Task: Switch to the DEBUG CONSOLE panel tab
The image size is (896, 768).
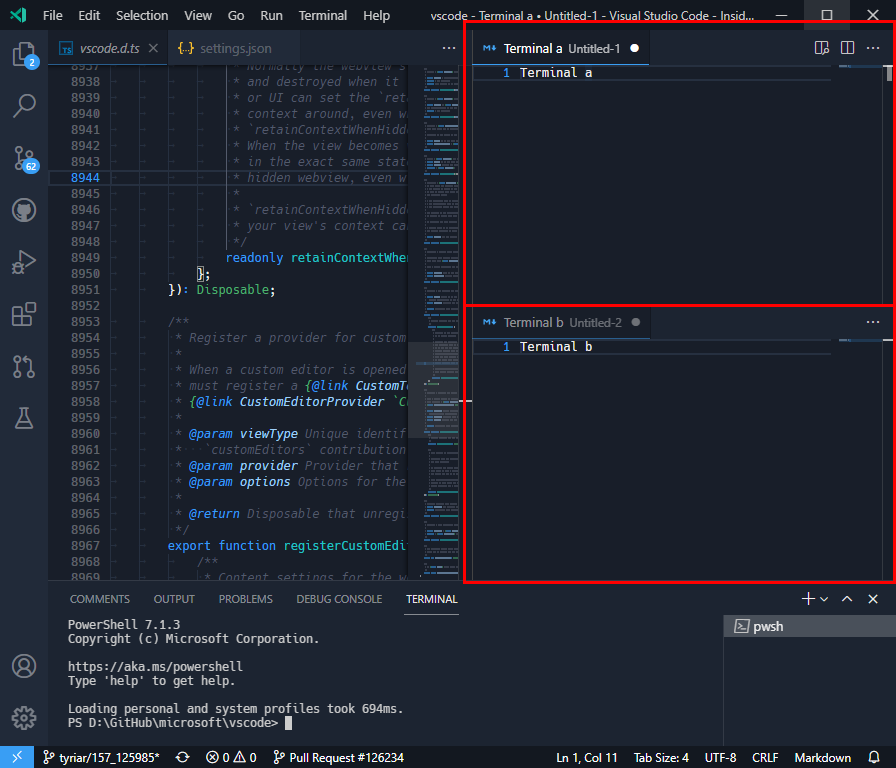Action: point(339,599)
